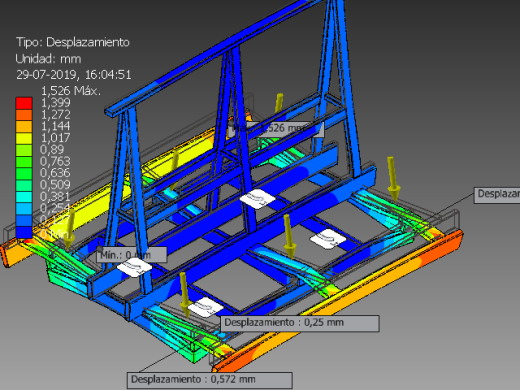Click the load arrow left of Mín. label
Viewport: 520px width, 390px height.
[x=70, y=229]
